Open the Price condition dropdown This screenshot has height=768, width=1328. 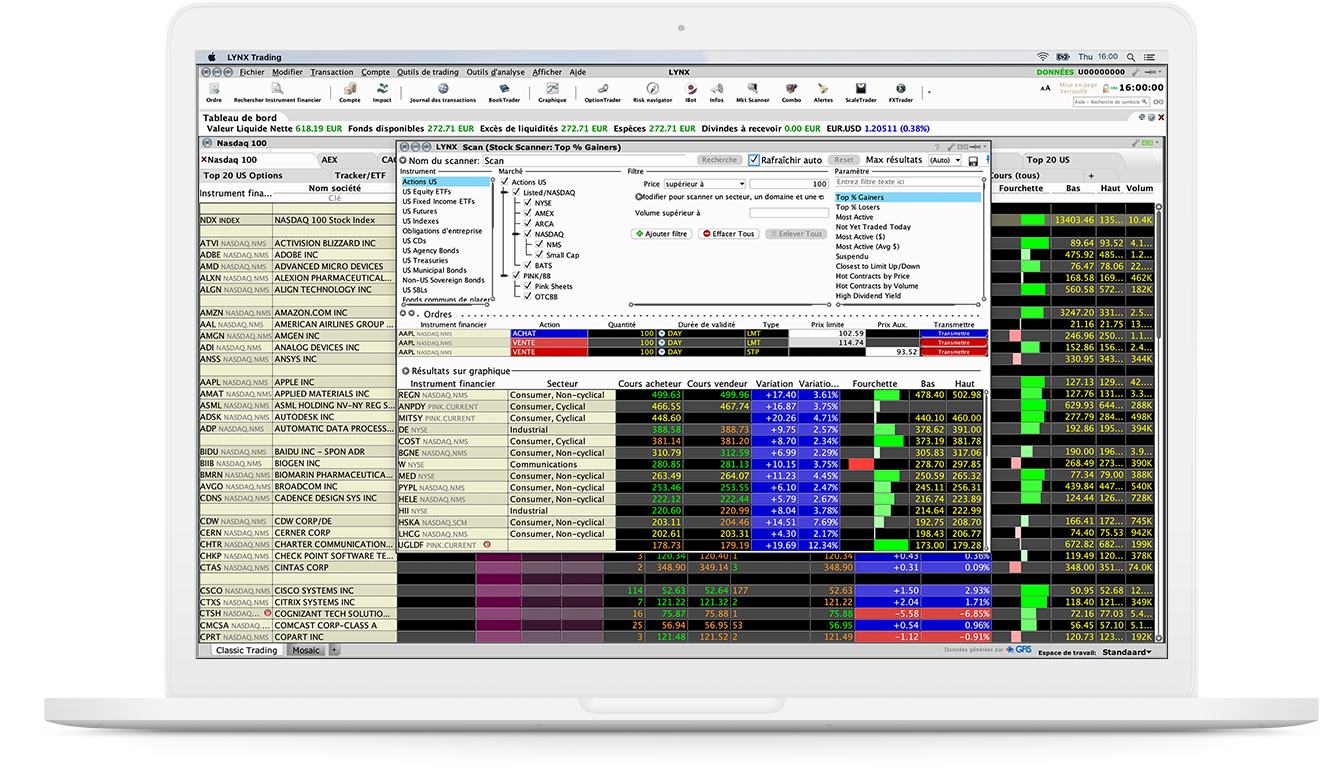(705, 184)
